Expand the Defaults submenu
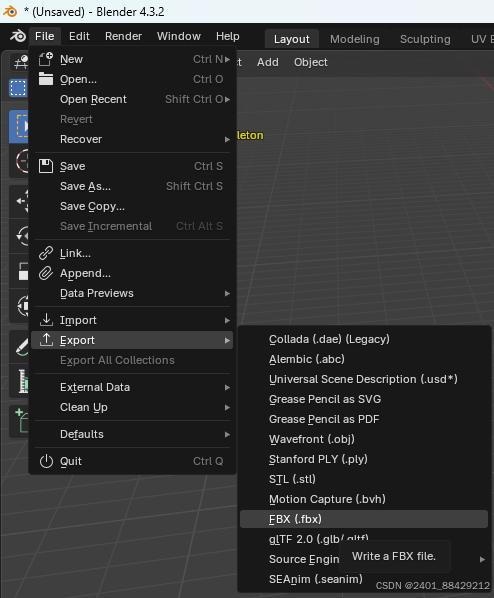The image size is (494, 598). (133, 434)
